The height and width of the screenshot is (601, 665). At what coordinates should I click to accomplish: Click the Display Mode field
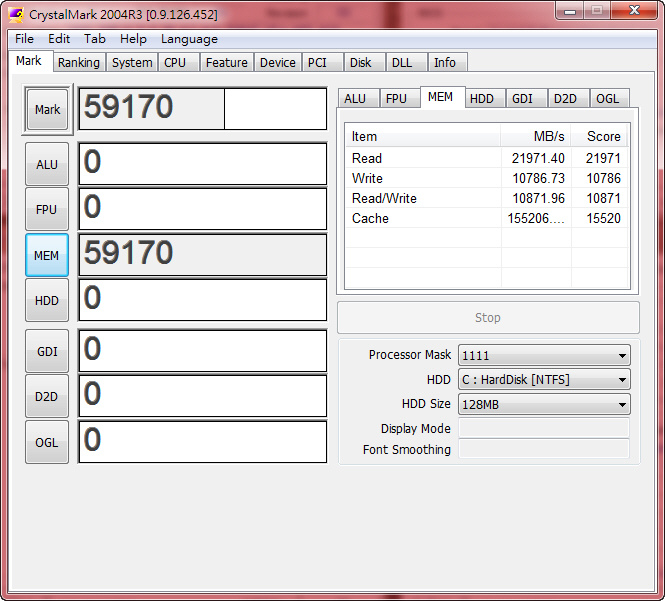click(x=544, y=428)
